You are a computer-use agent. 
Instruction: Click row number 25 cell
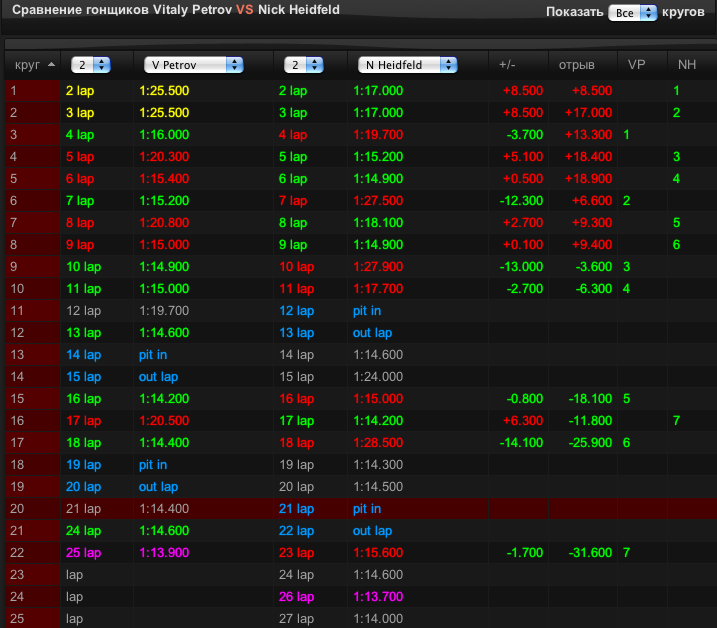32,618
